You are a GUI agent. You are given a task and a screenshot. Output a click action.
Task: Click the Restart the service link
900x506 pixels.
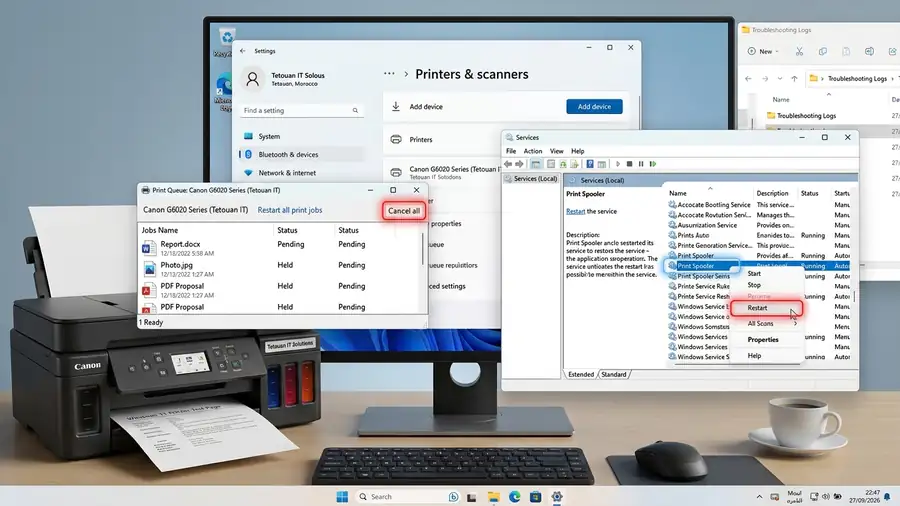click(576, 211)
